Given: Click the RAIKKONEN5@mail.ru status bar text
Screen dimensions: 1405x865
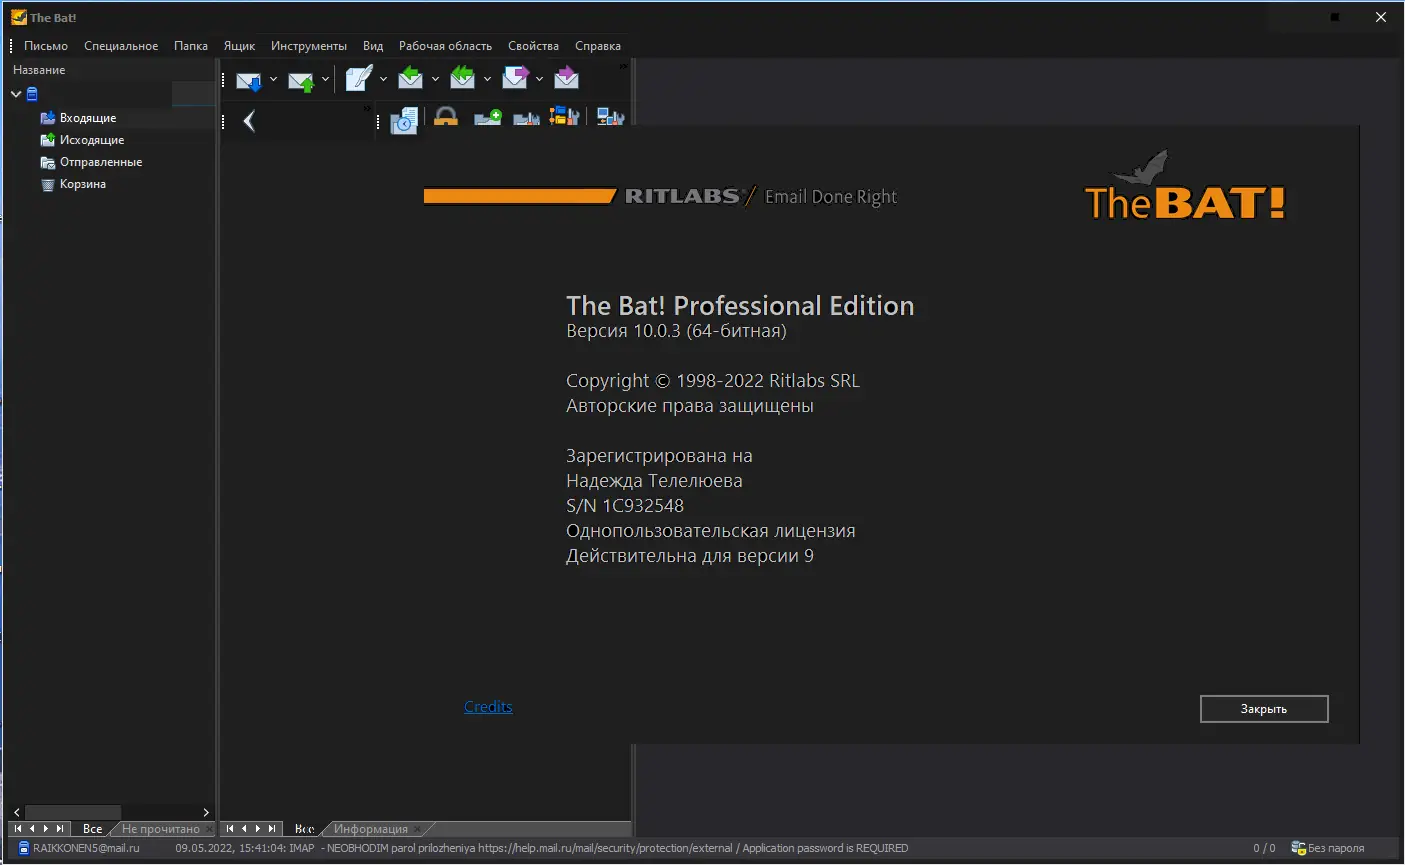Looking at the screenshot, I should coord(86,848).
